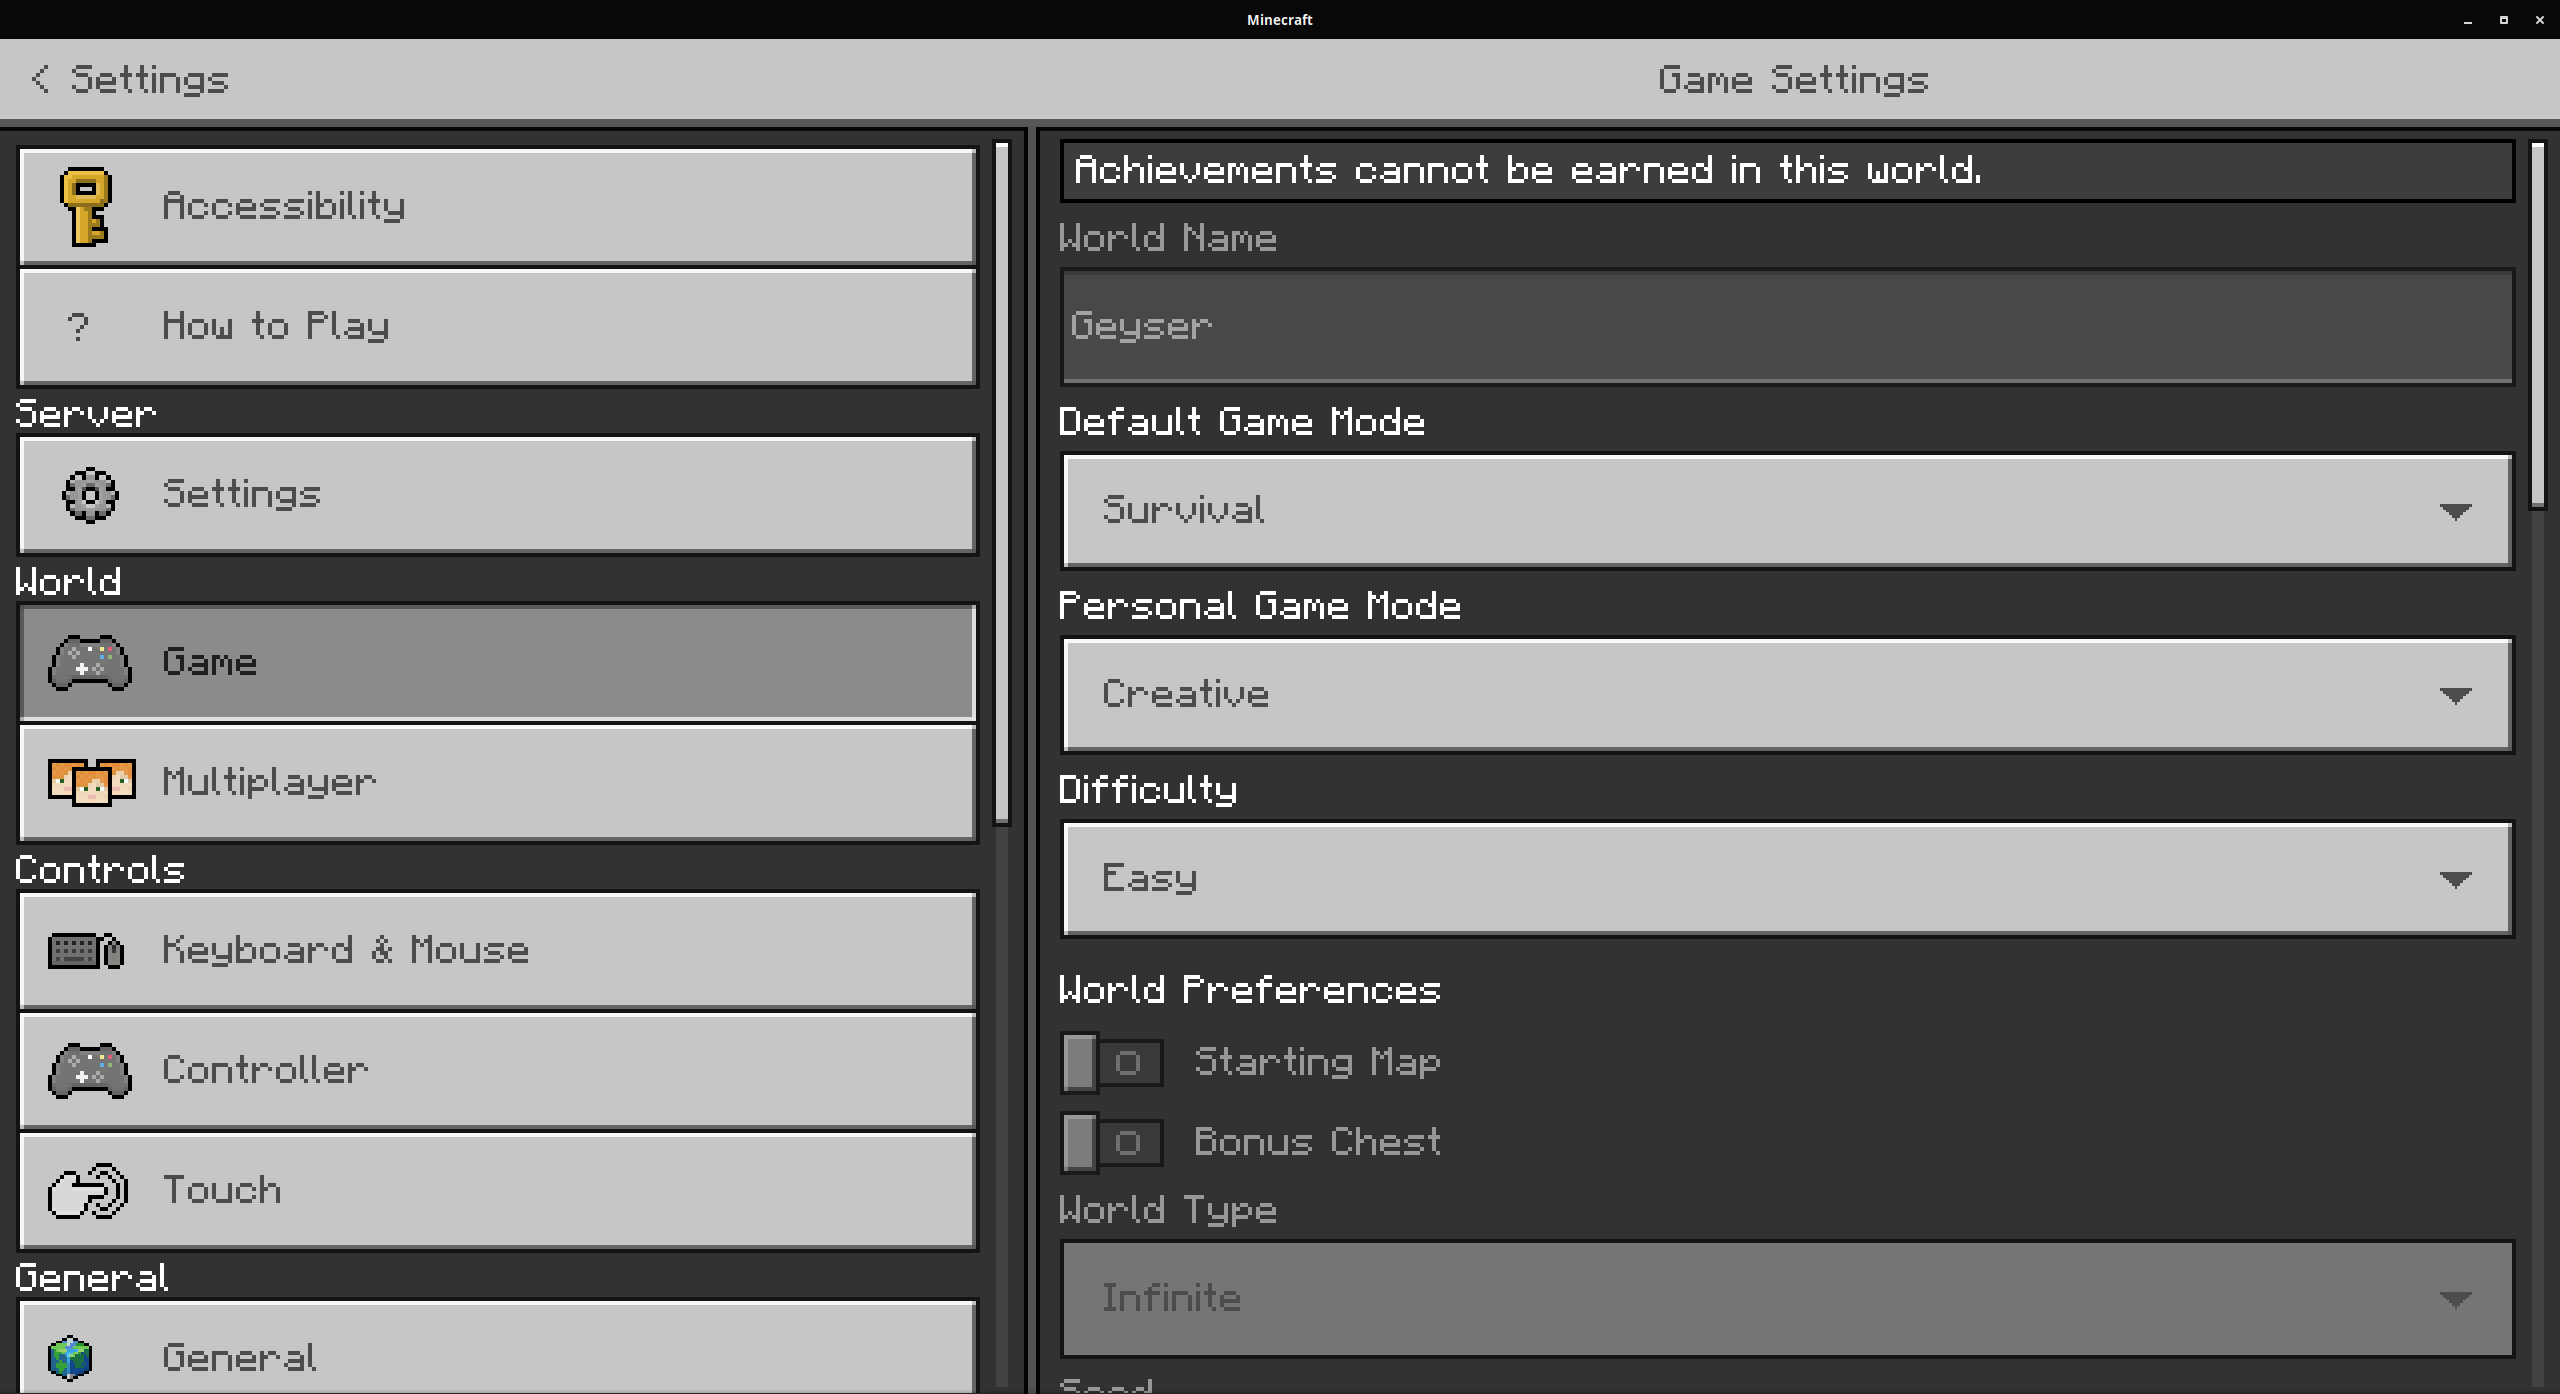This screenshot has width=2560, height=1394.
Task: Select the Game controller icon under World
Action: click(89, 662)
